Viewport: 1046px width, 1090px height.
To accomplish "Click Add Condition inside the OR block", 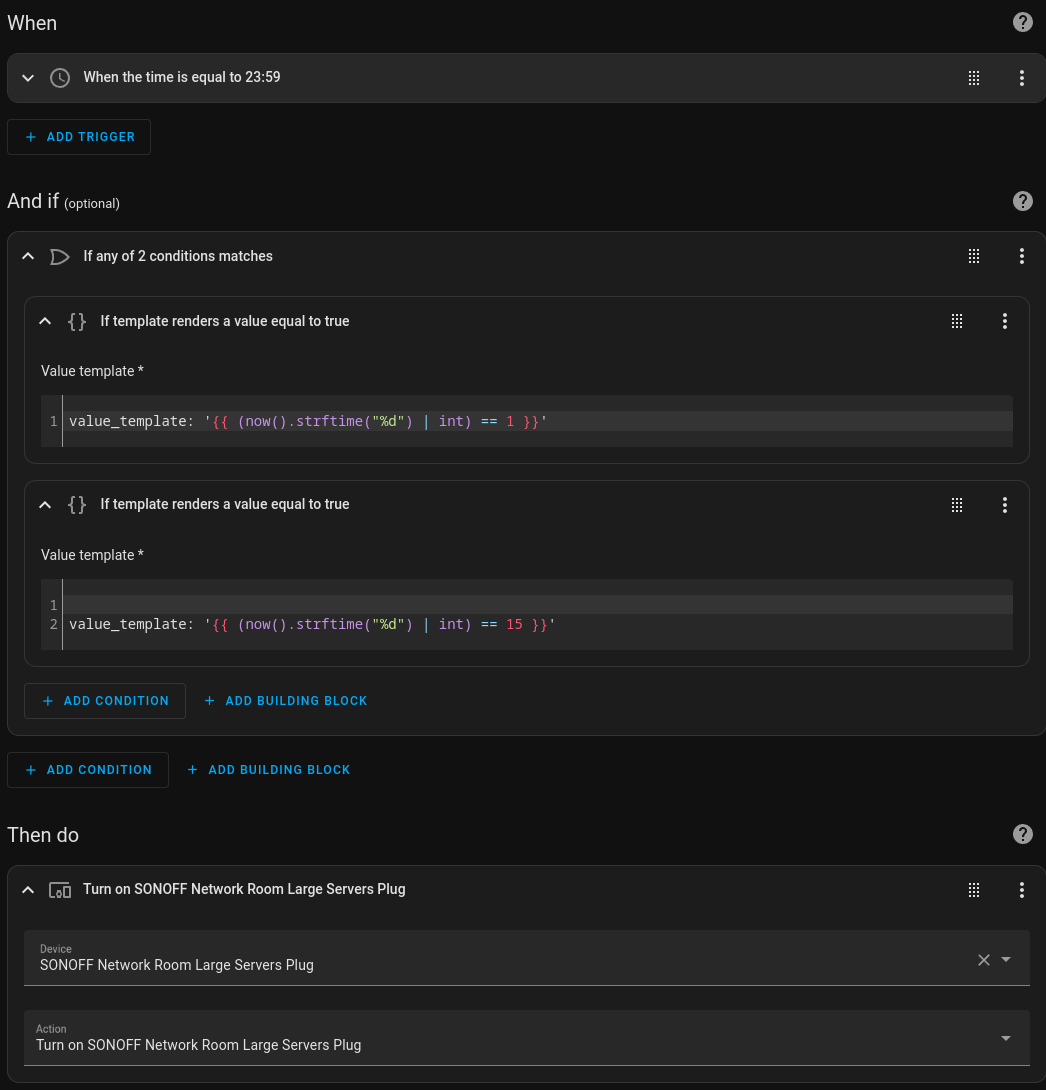I will pyautogui.click(x=105, y=701).
